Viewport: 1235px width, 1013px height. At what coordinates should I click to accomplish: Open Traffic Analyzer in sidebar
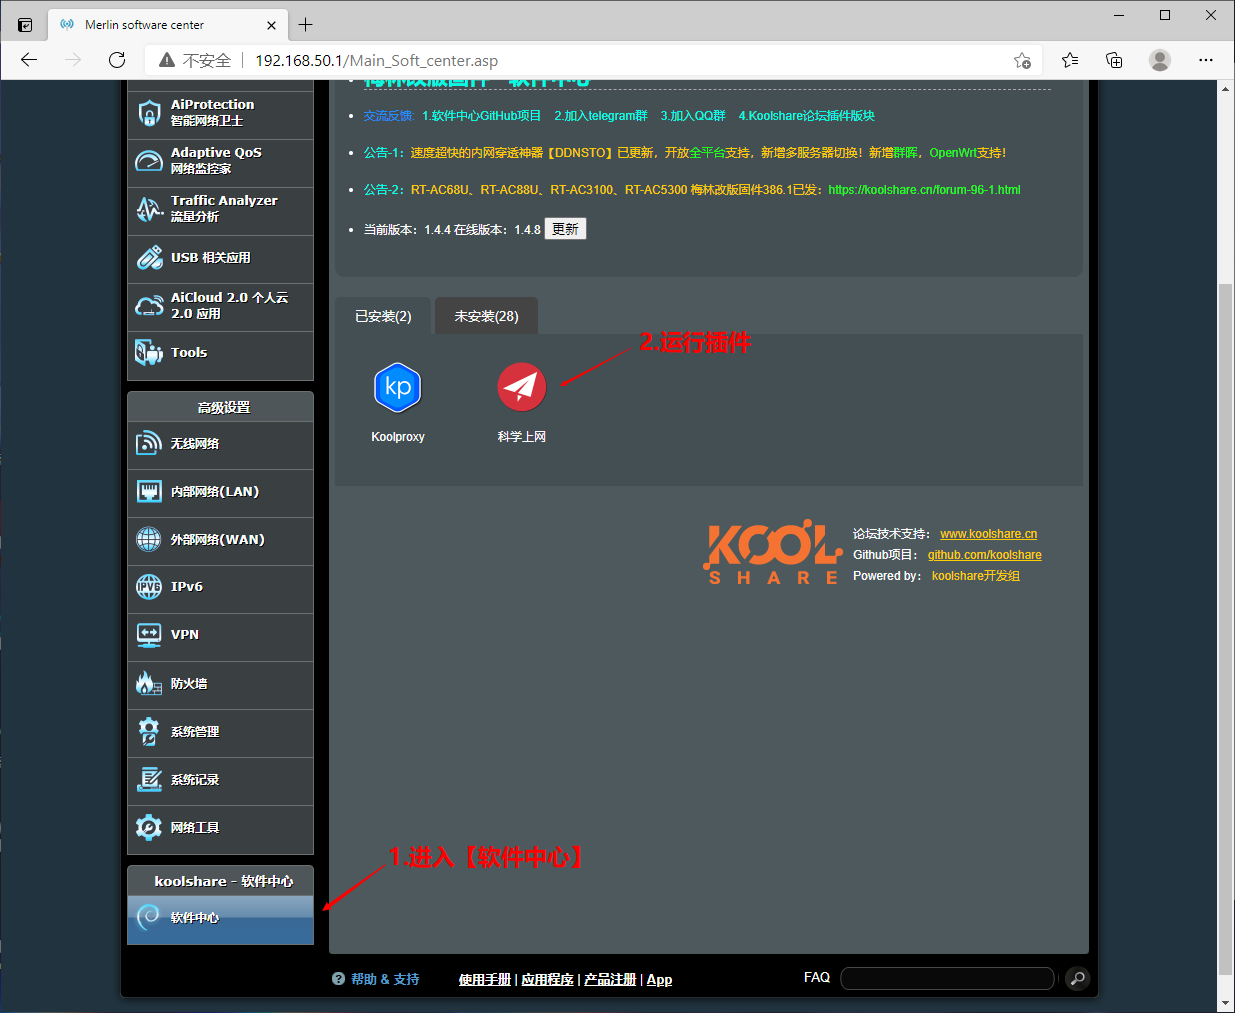(x=220, y=209)
